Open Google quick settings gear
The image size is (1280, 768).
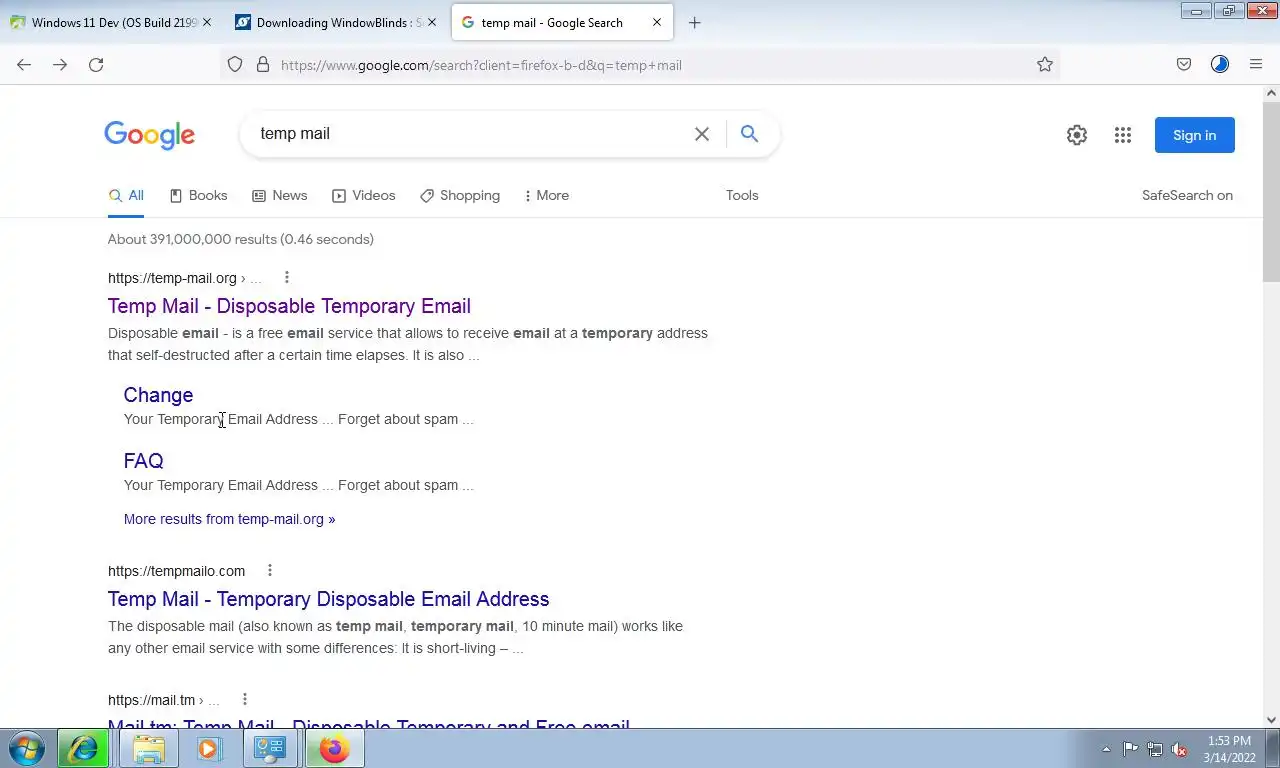(1077, 135)
